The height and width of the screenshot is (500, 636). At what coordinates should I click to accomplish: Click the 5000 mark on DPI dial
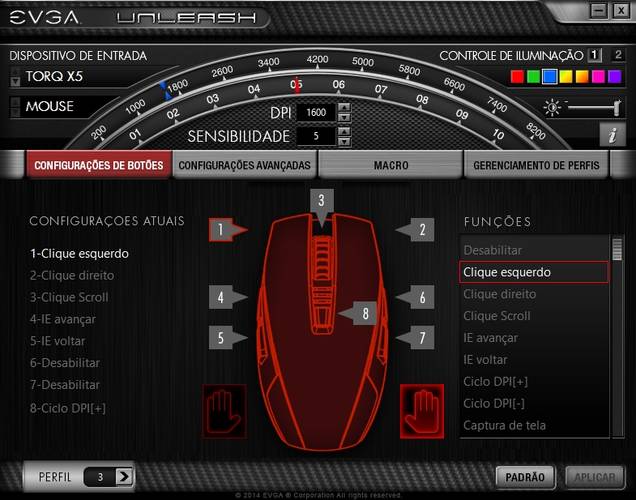(x=363, y=62)
